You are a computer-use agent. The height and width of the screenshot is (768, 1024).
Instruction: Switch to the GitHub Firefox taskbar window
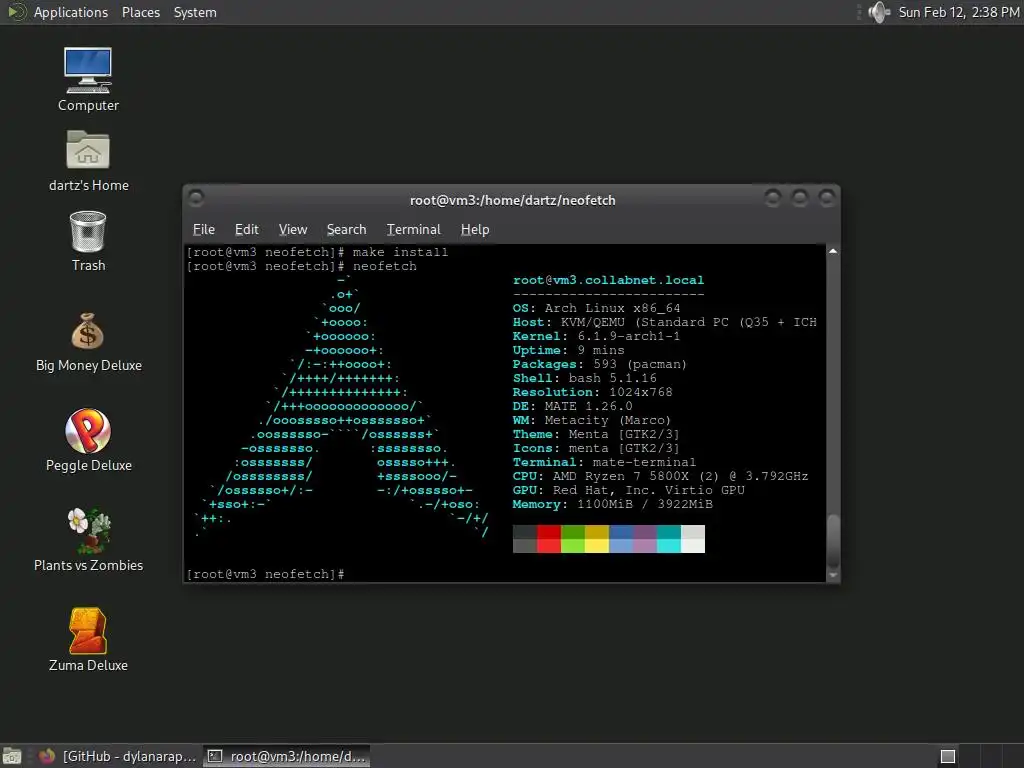tap(118, 756)
